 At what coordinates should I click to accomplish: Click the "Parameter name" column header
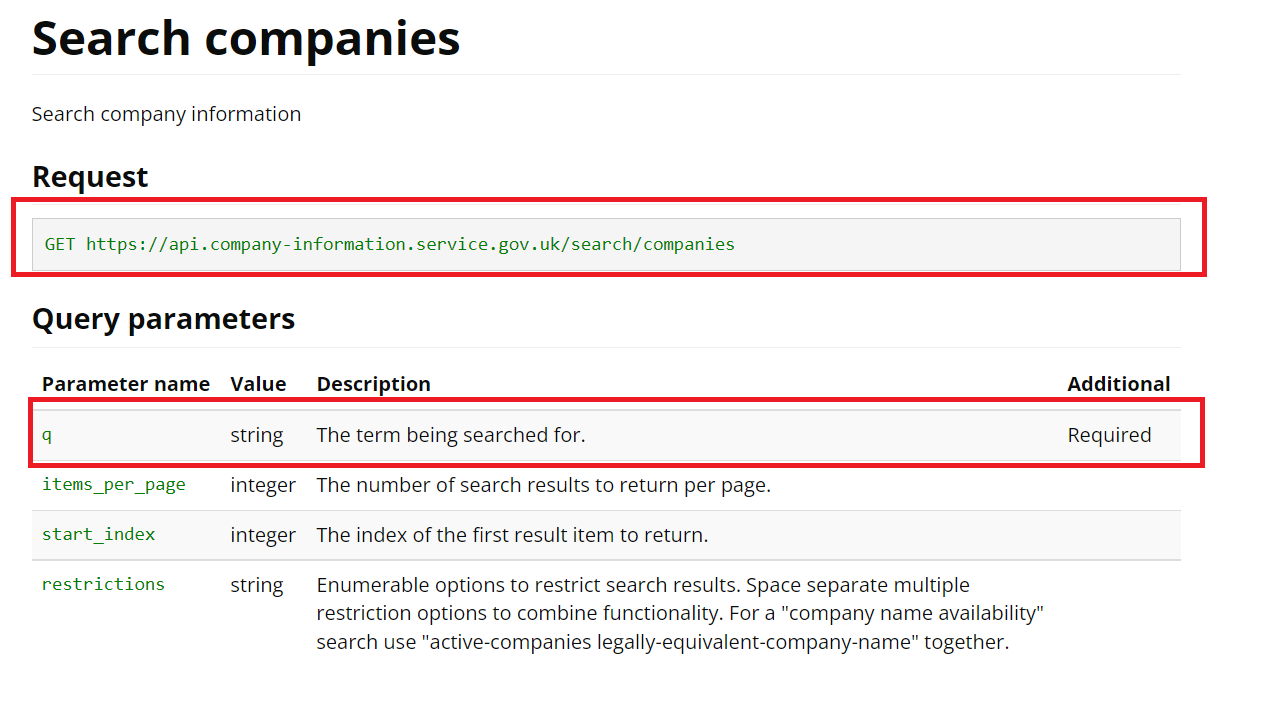(x=126, y=384)
